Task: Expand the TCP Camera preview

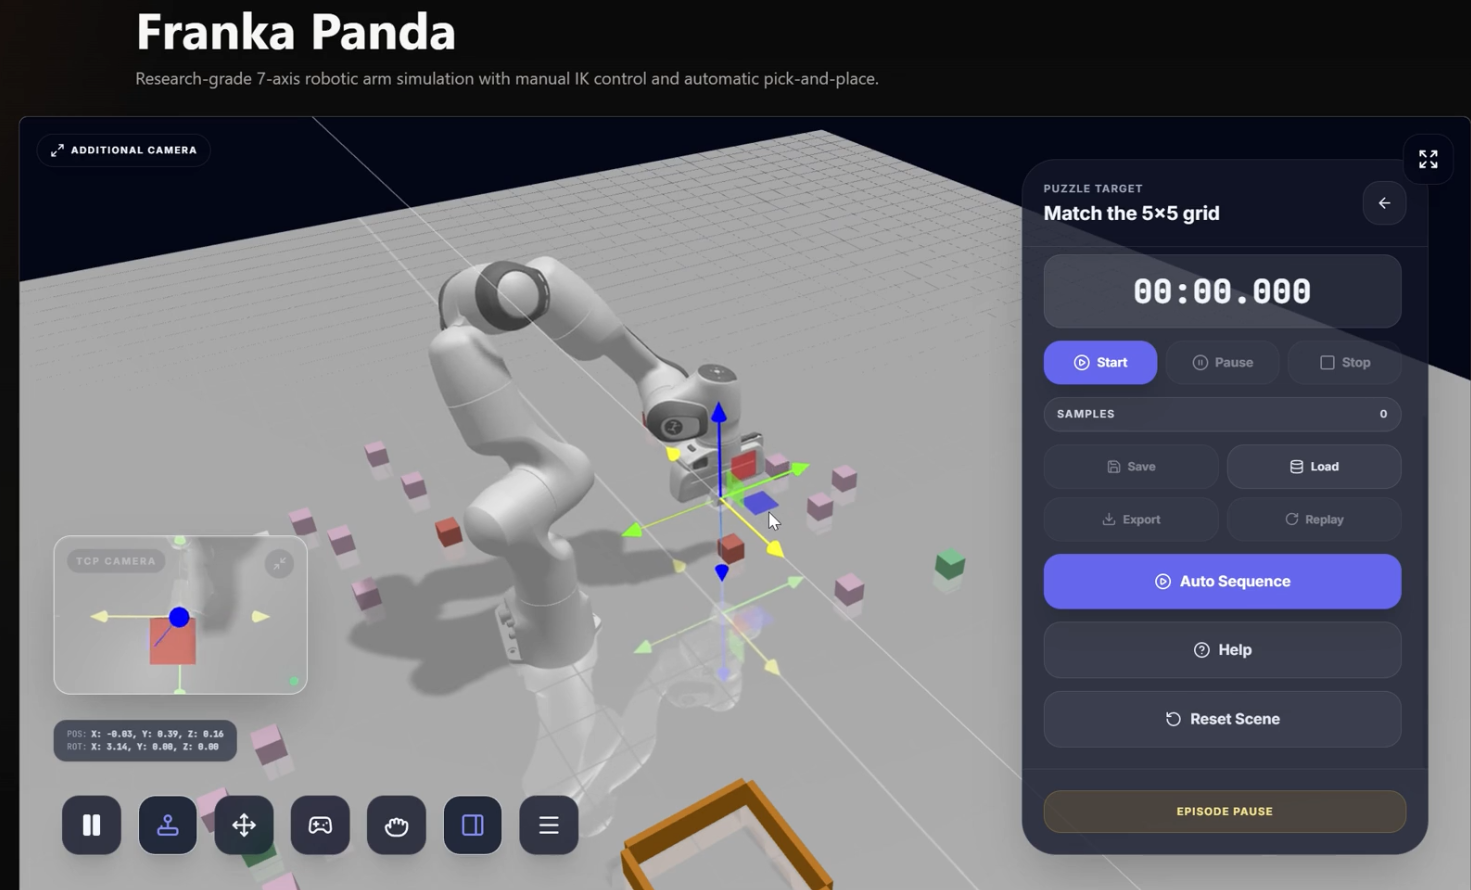Action: pyautogui.click(x=279, y=564)
